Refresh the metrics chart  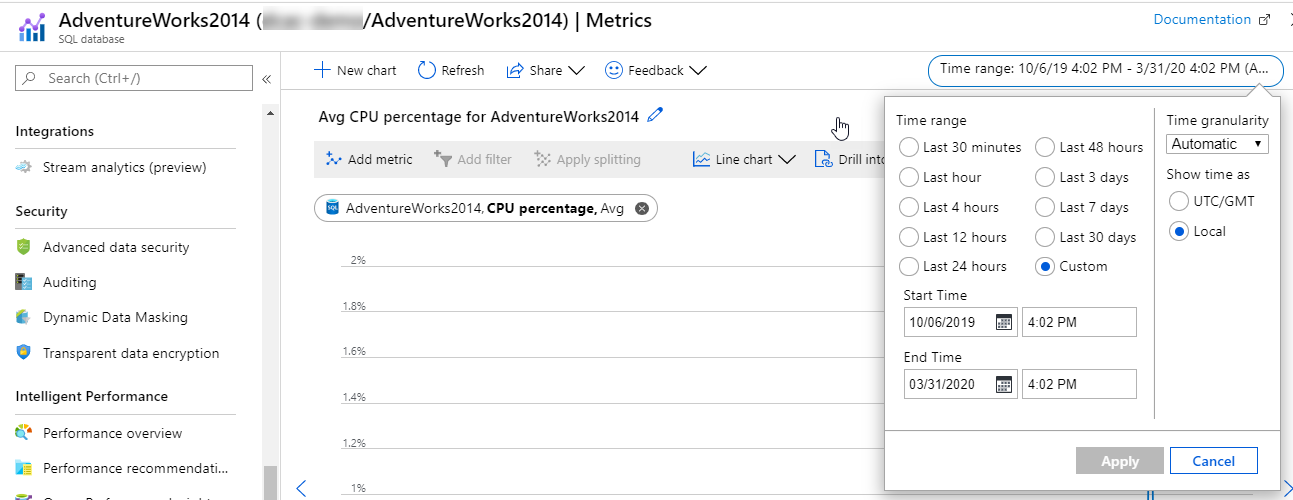tap(451, 70)
